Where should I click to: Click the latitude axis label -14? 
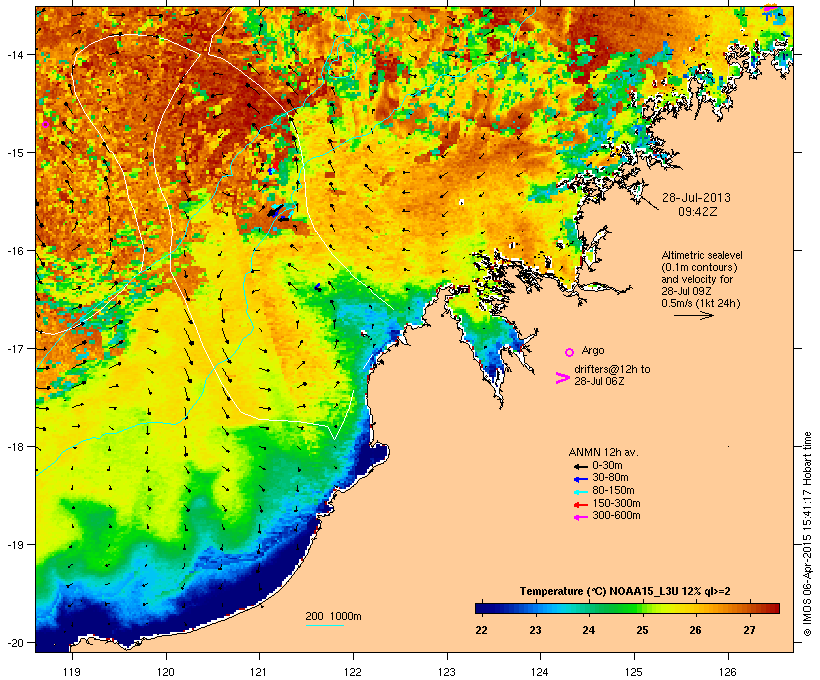(14, 54)
